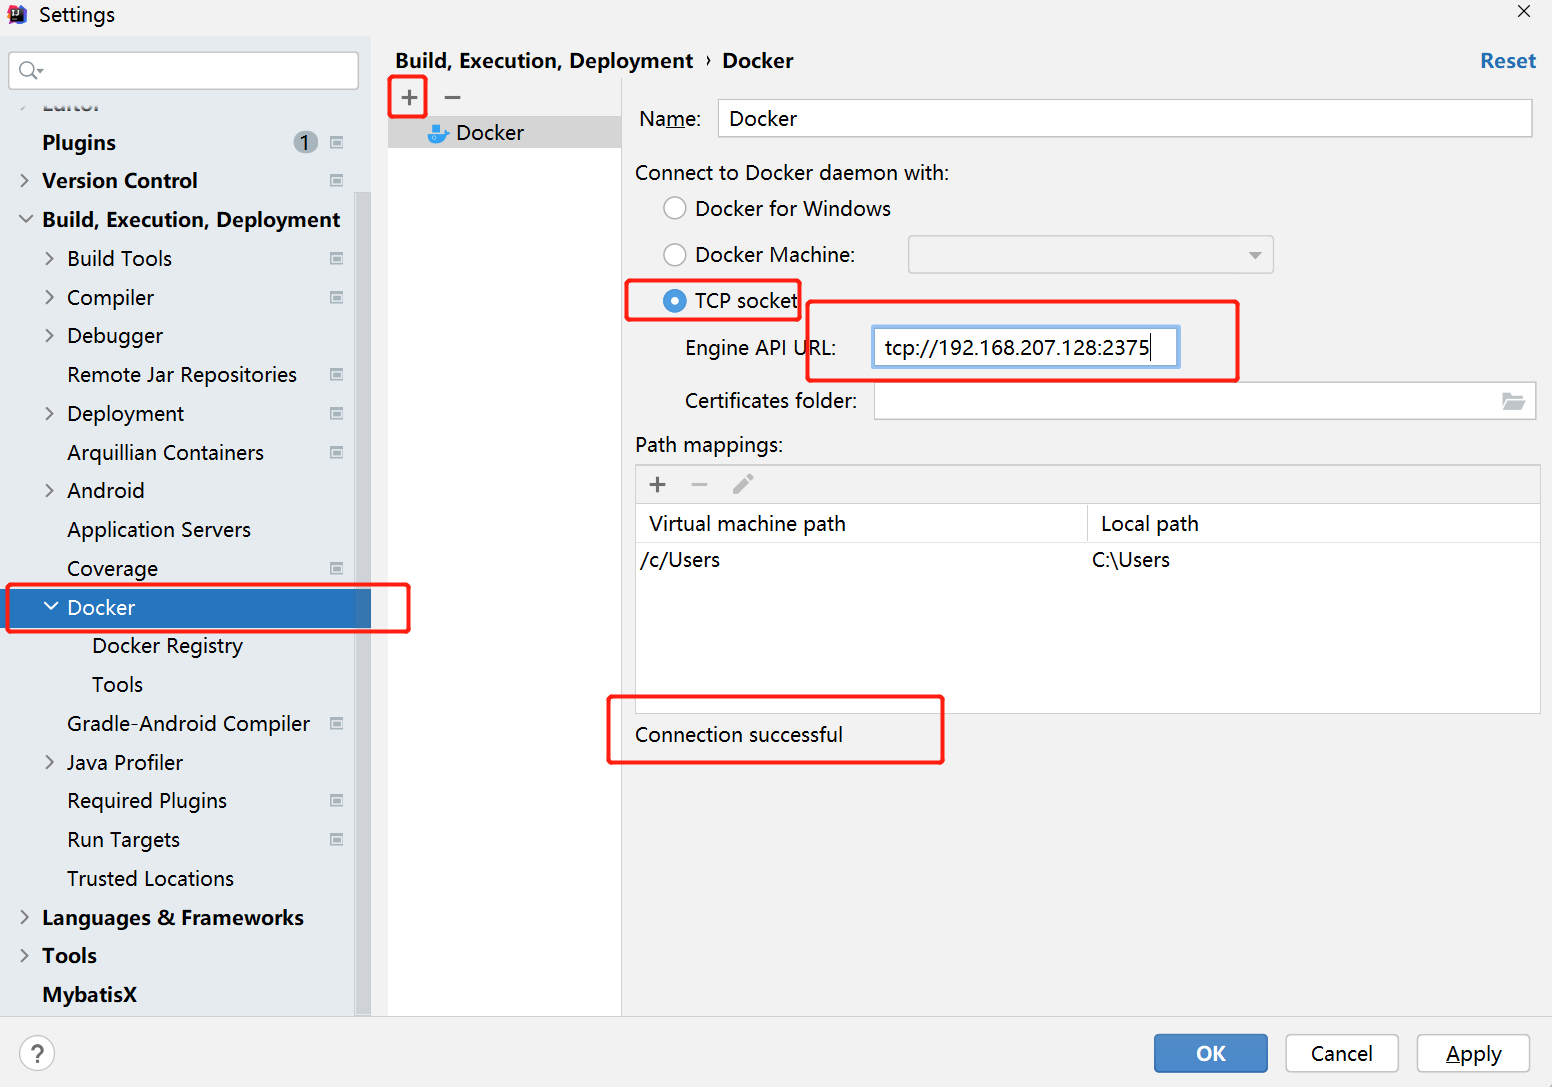Viewport: 1552px width, 1087px height.
Task: Click project-level icon beside Build Tools
Action: pyautogui.click(x=337, y=259)
